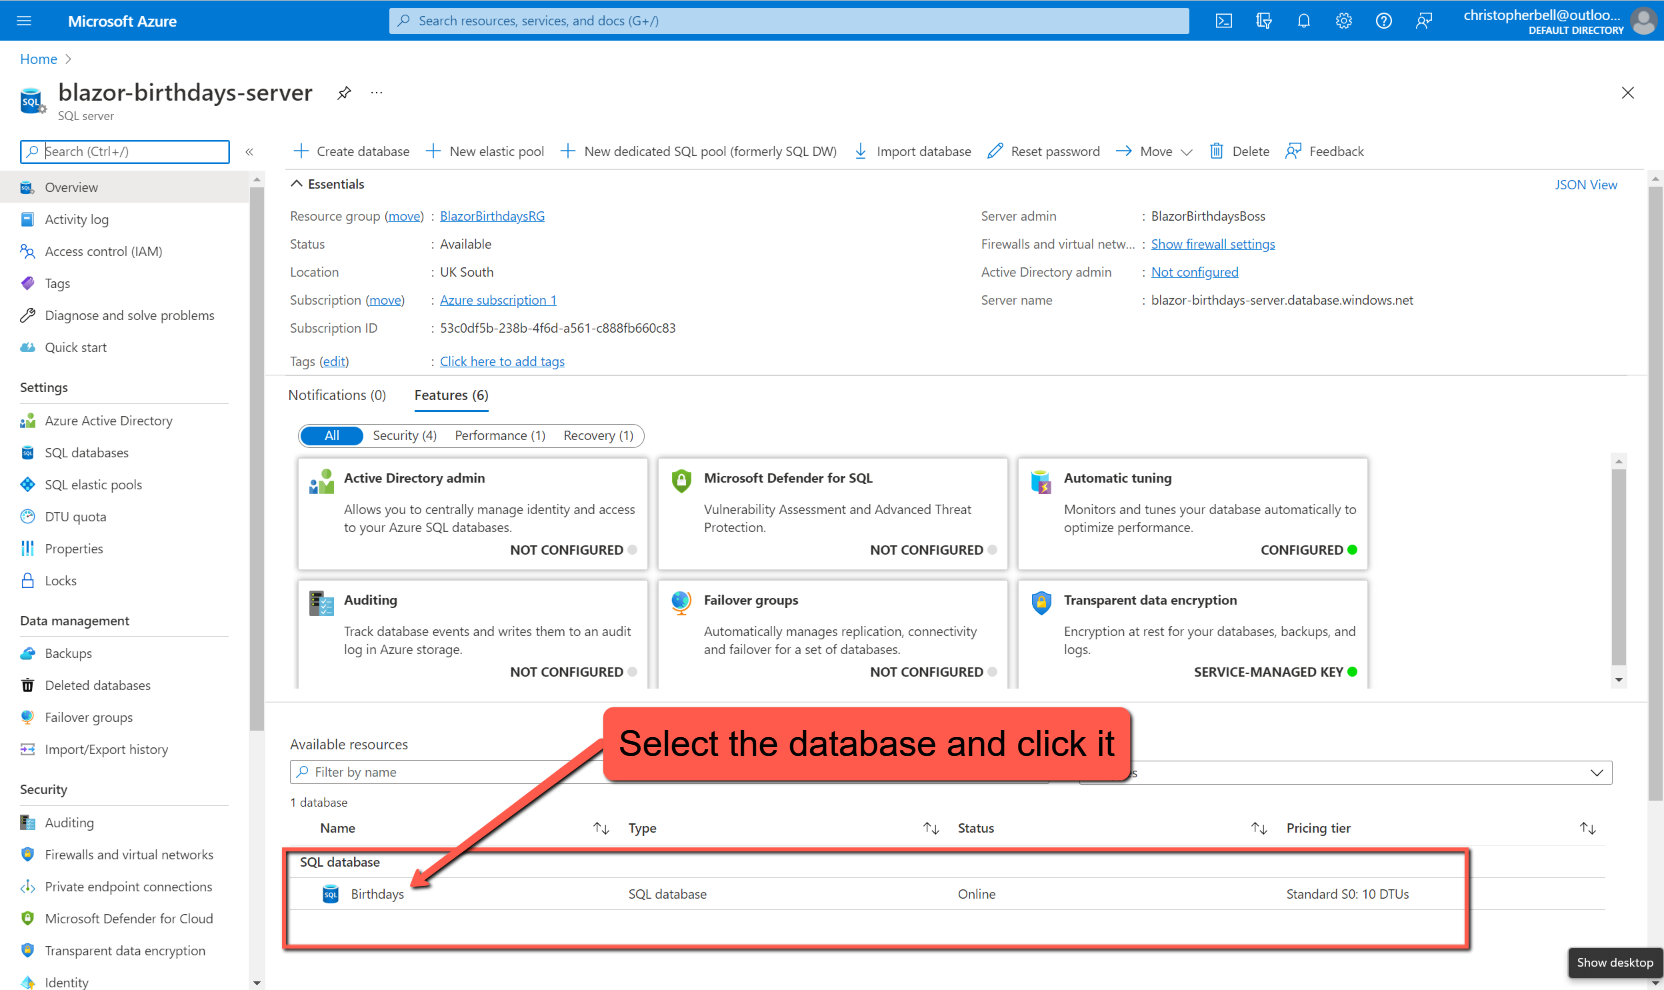Open the help question mark icon
This screenshot has width=1664, height=990.
1383,20
